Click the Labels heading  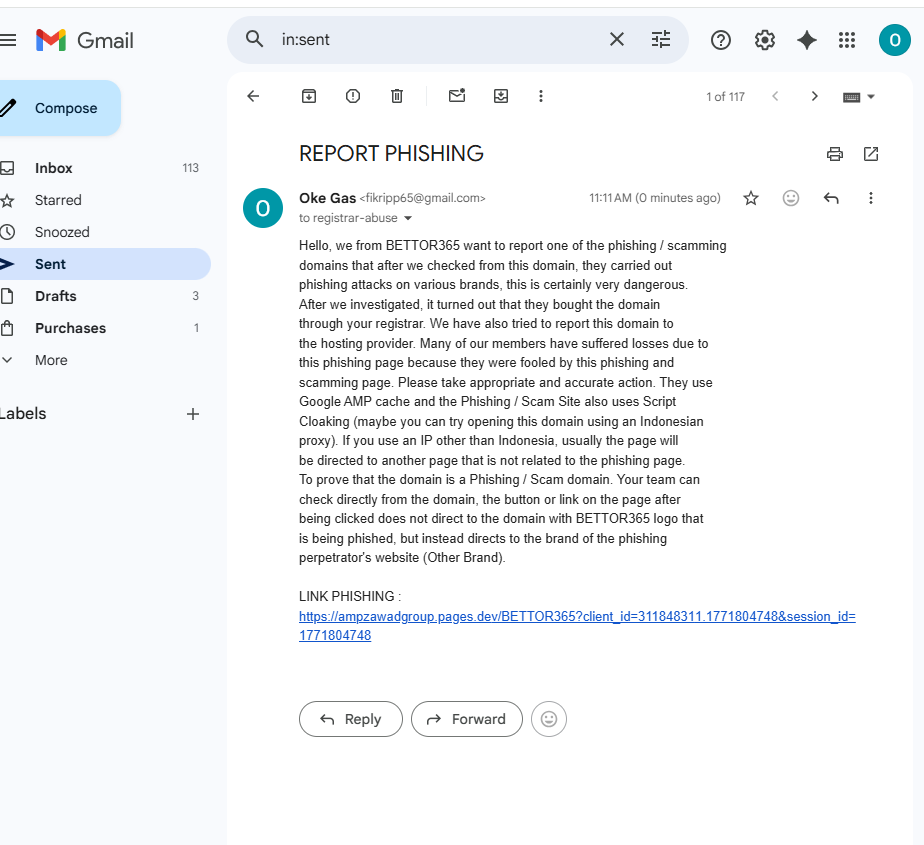tap(23, 414)
